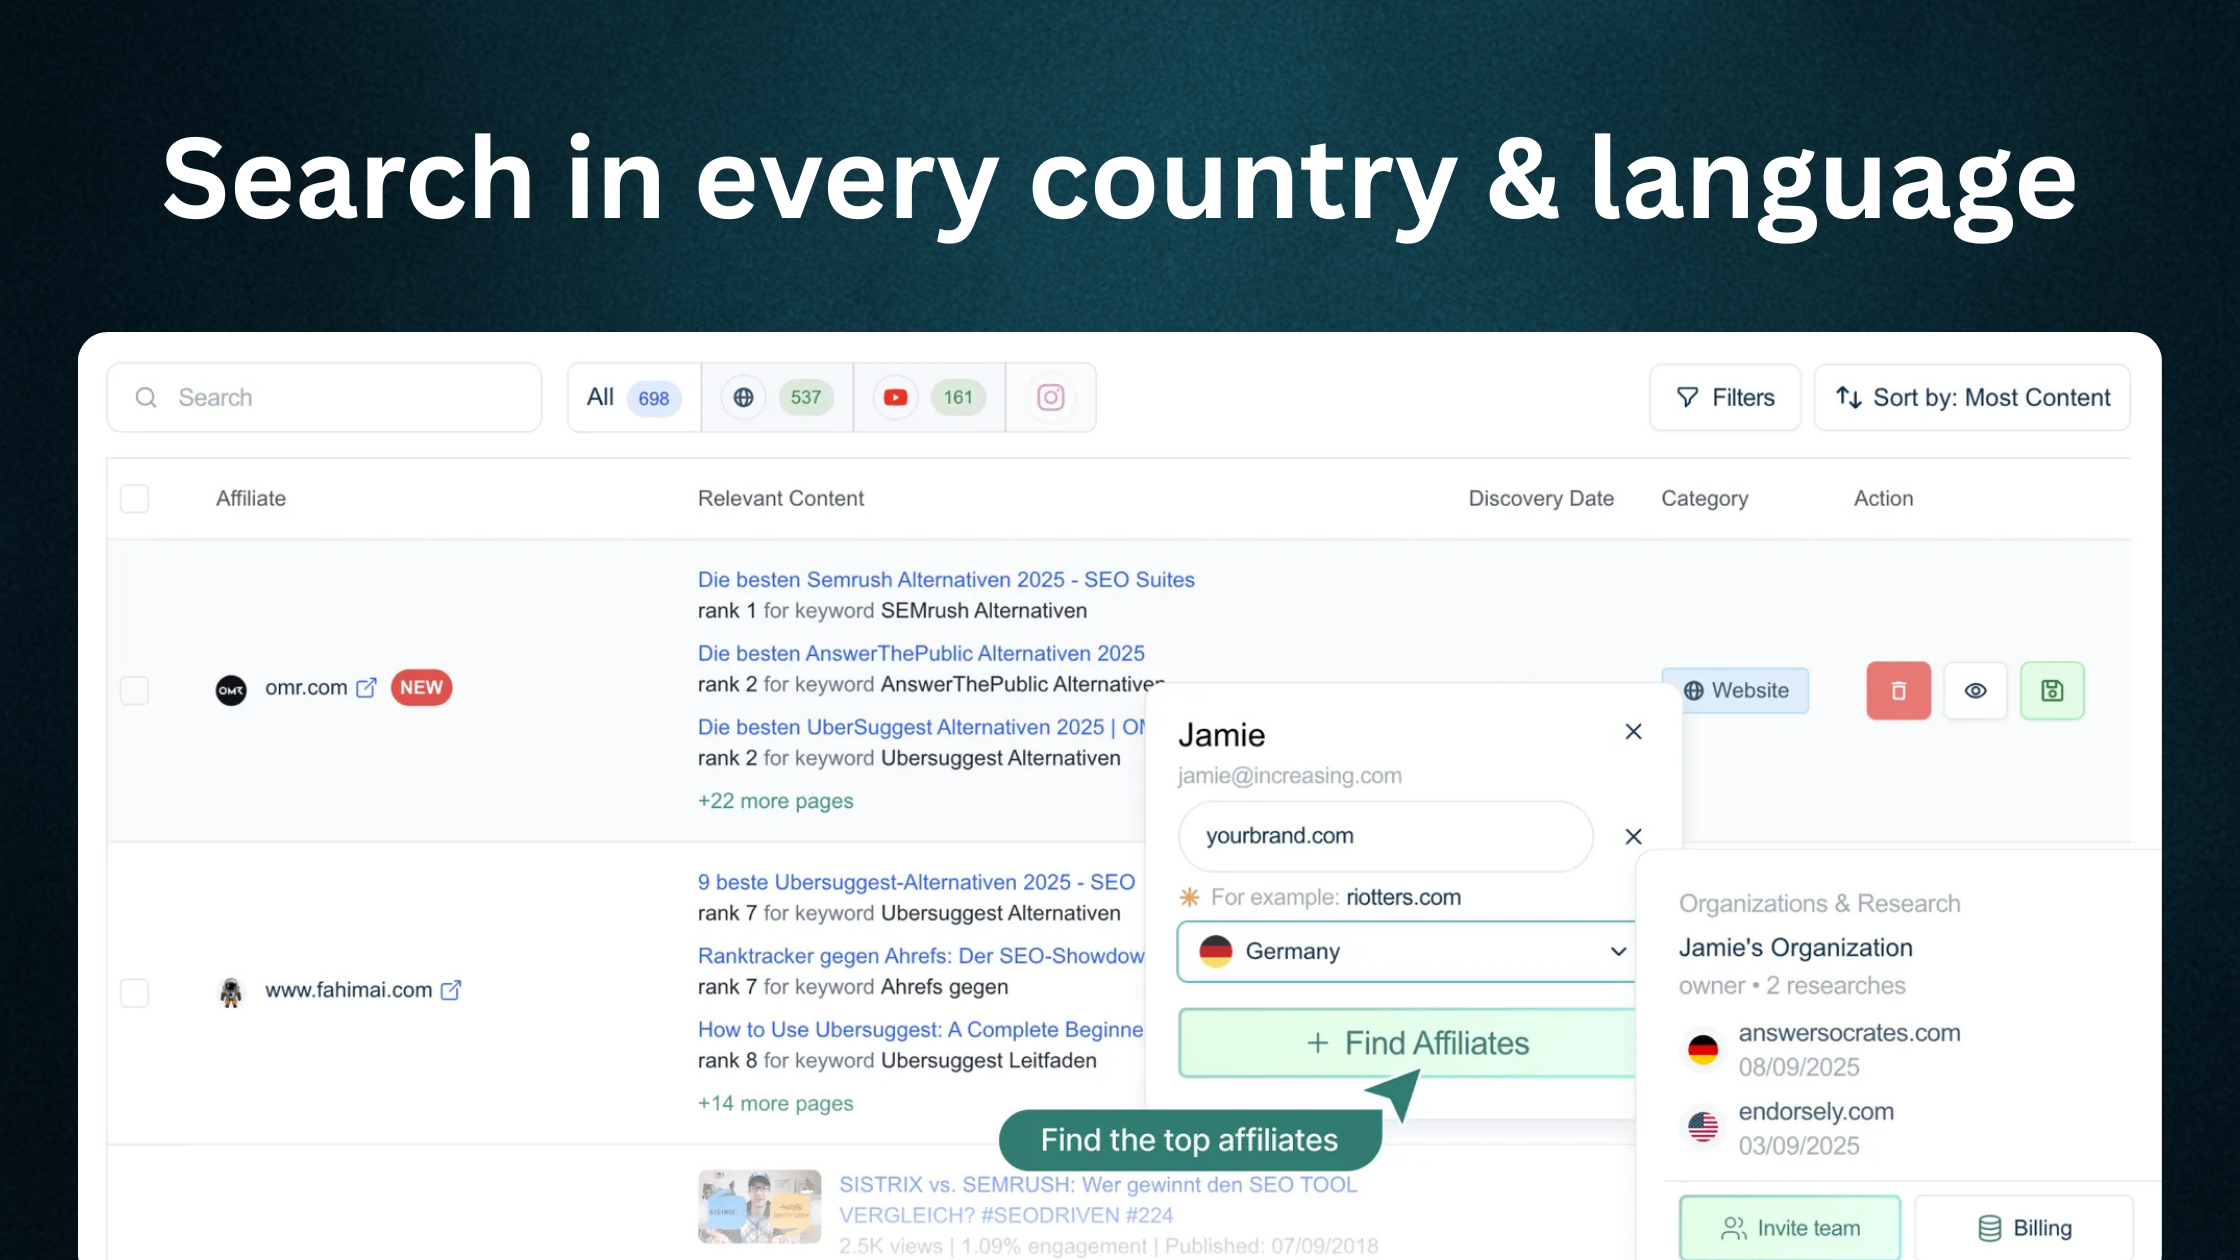Open link Ranktracker gegen Ahrefs
The width and height of the screenshot is (2240, 1260).
pyautogui.click(x=921, y=956)
